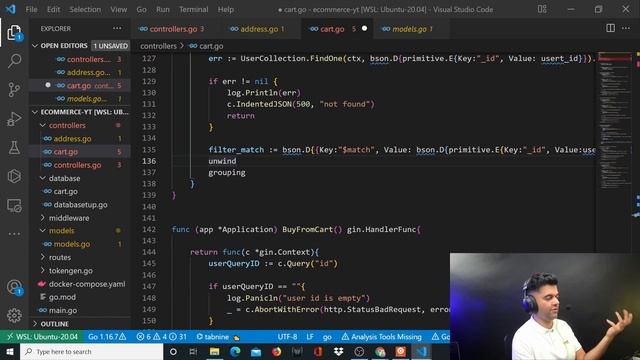This screenshot has width=640, height=360.
Task: Open cart.go in the database folder
Action: 80,191
